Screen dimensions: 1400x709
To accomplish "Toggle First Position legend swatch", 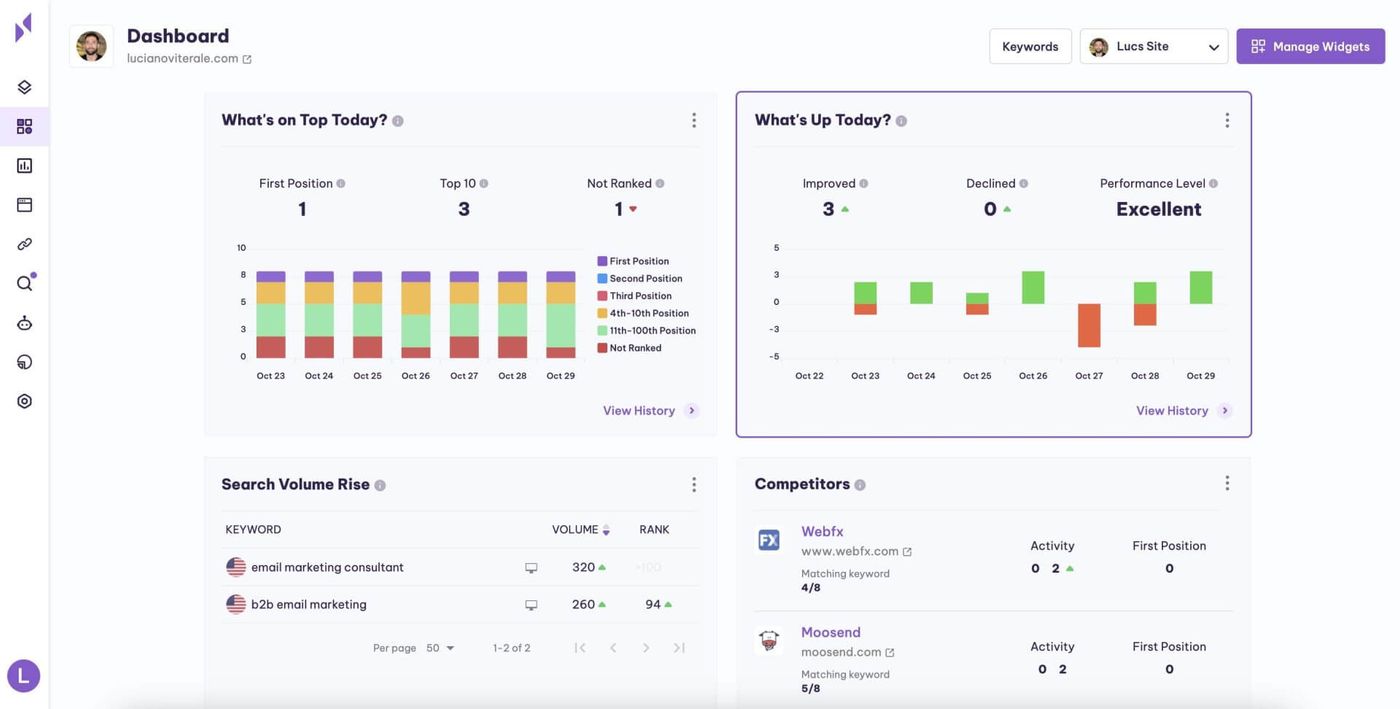I will pos(602,261).
